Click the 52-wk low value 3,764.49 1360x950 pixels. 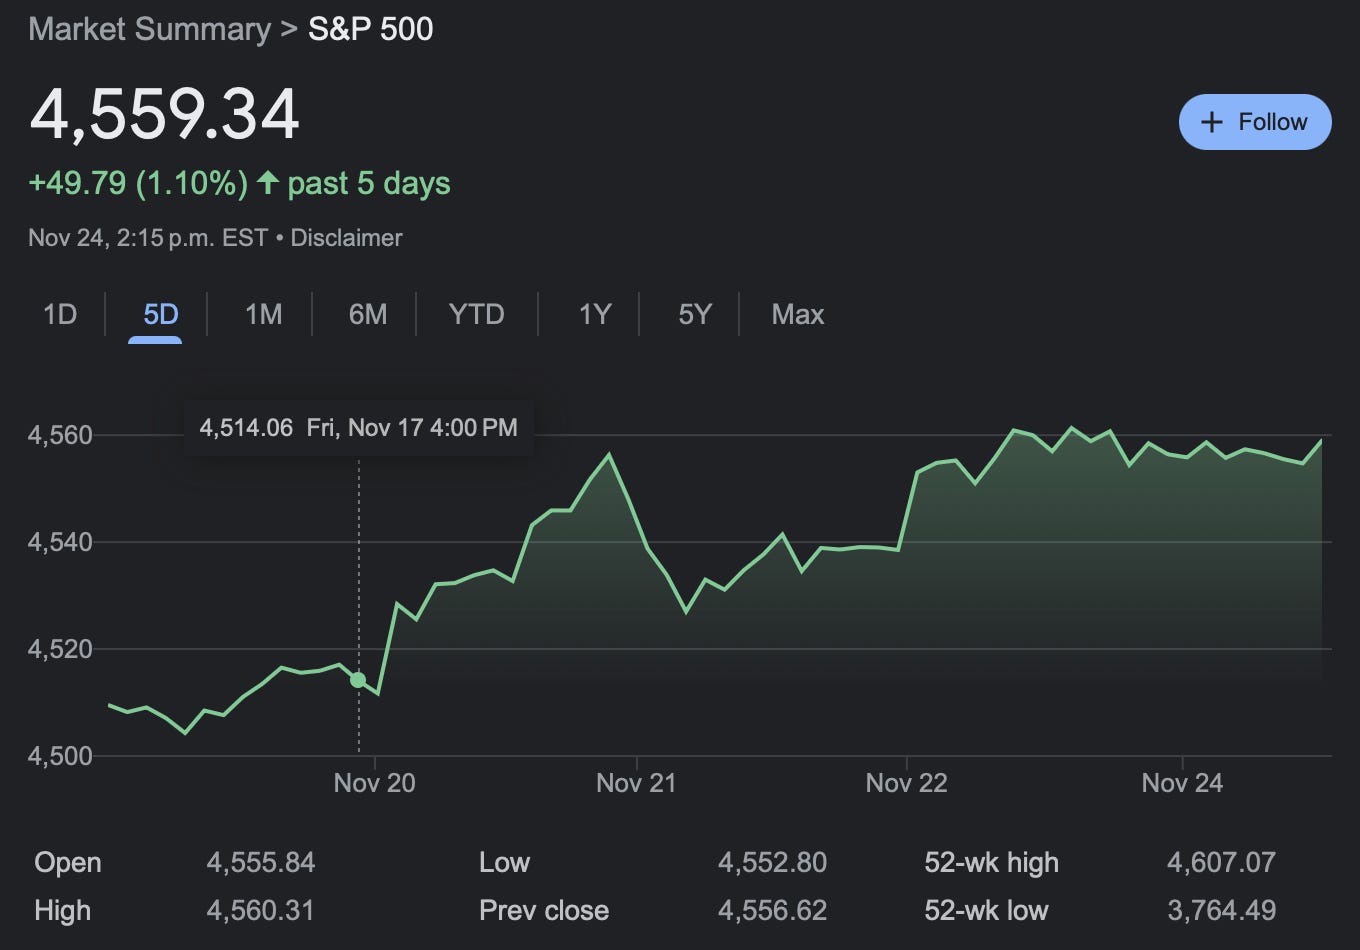1222,910
